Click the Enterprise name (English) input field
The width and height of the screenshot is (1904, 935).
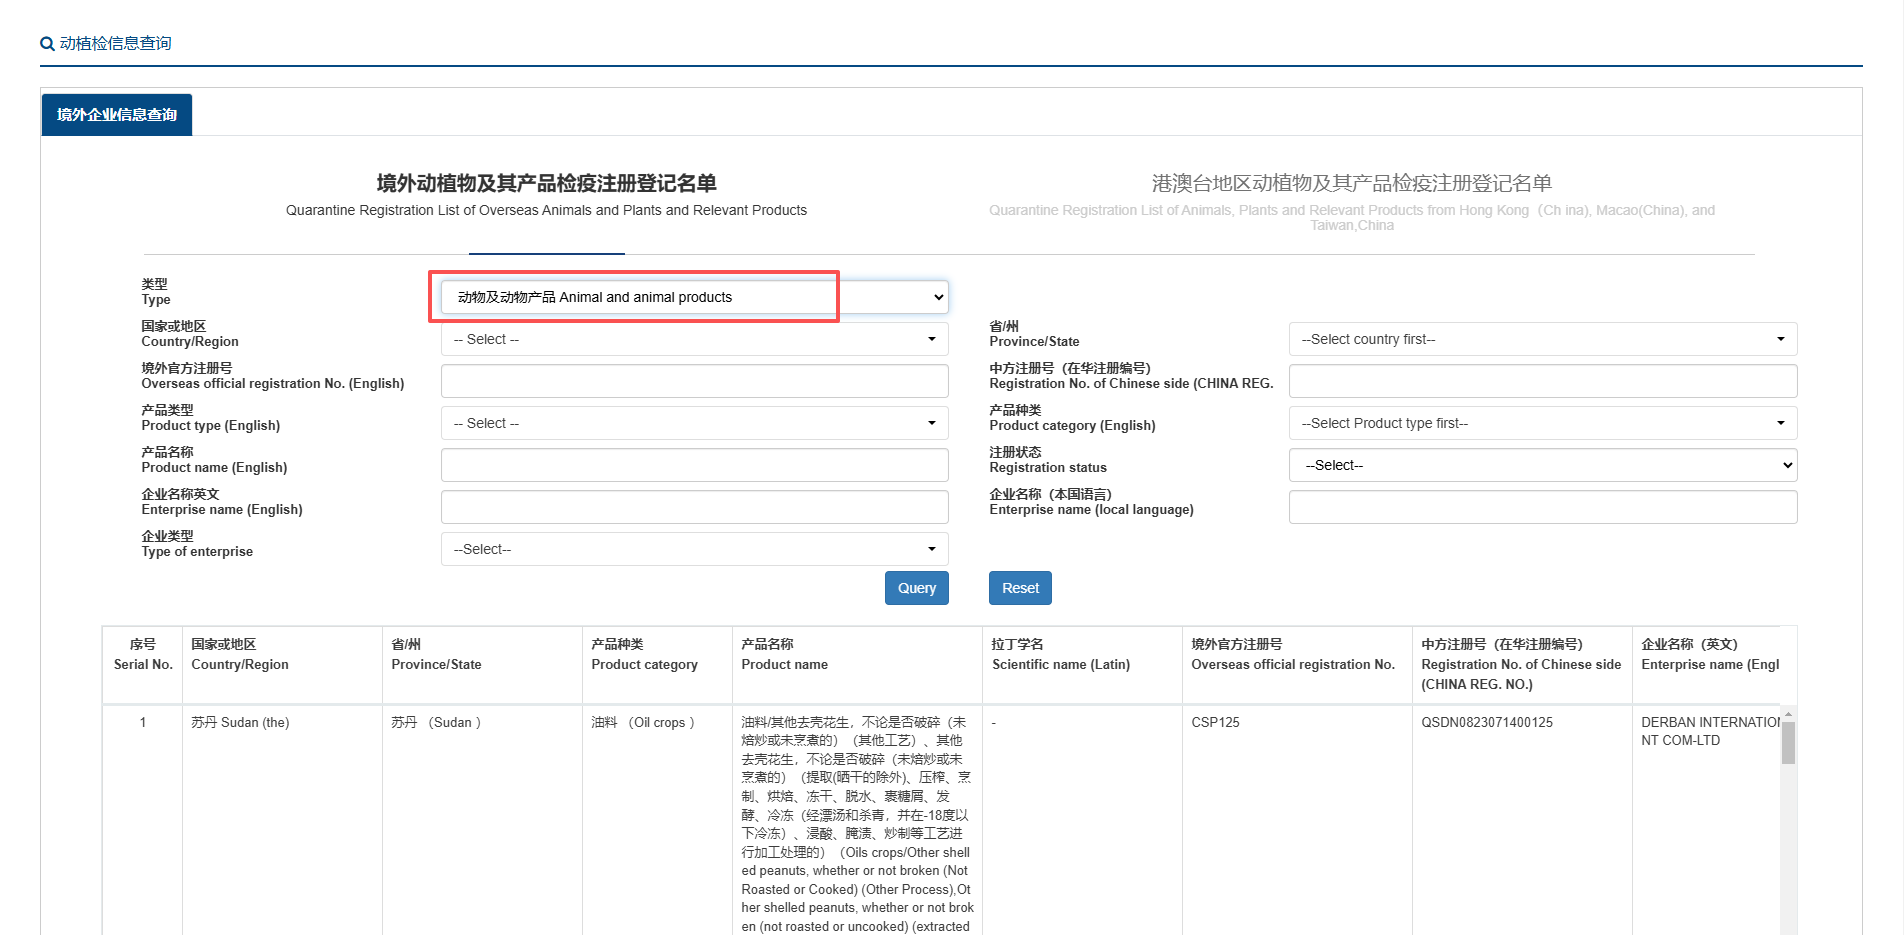tap(694, 507)
